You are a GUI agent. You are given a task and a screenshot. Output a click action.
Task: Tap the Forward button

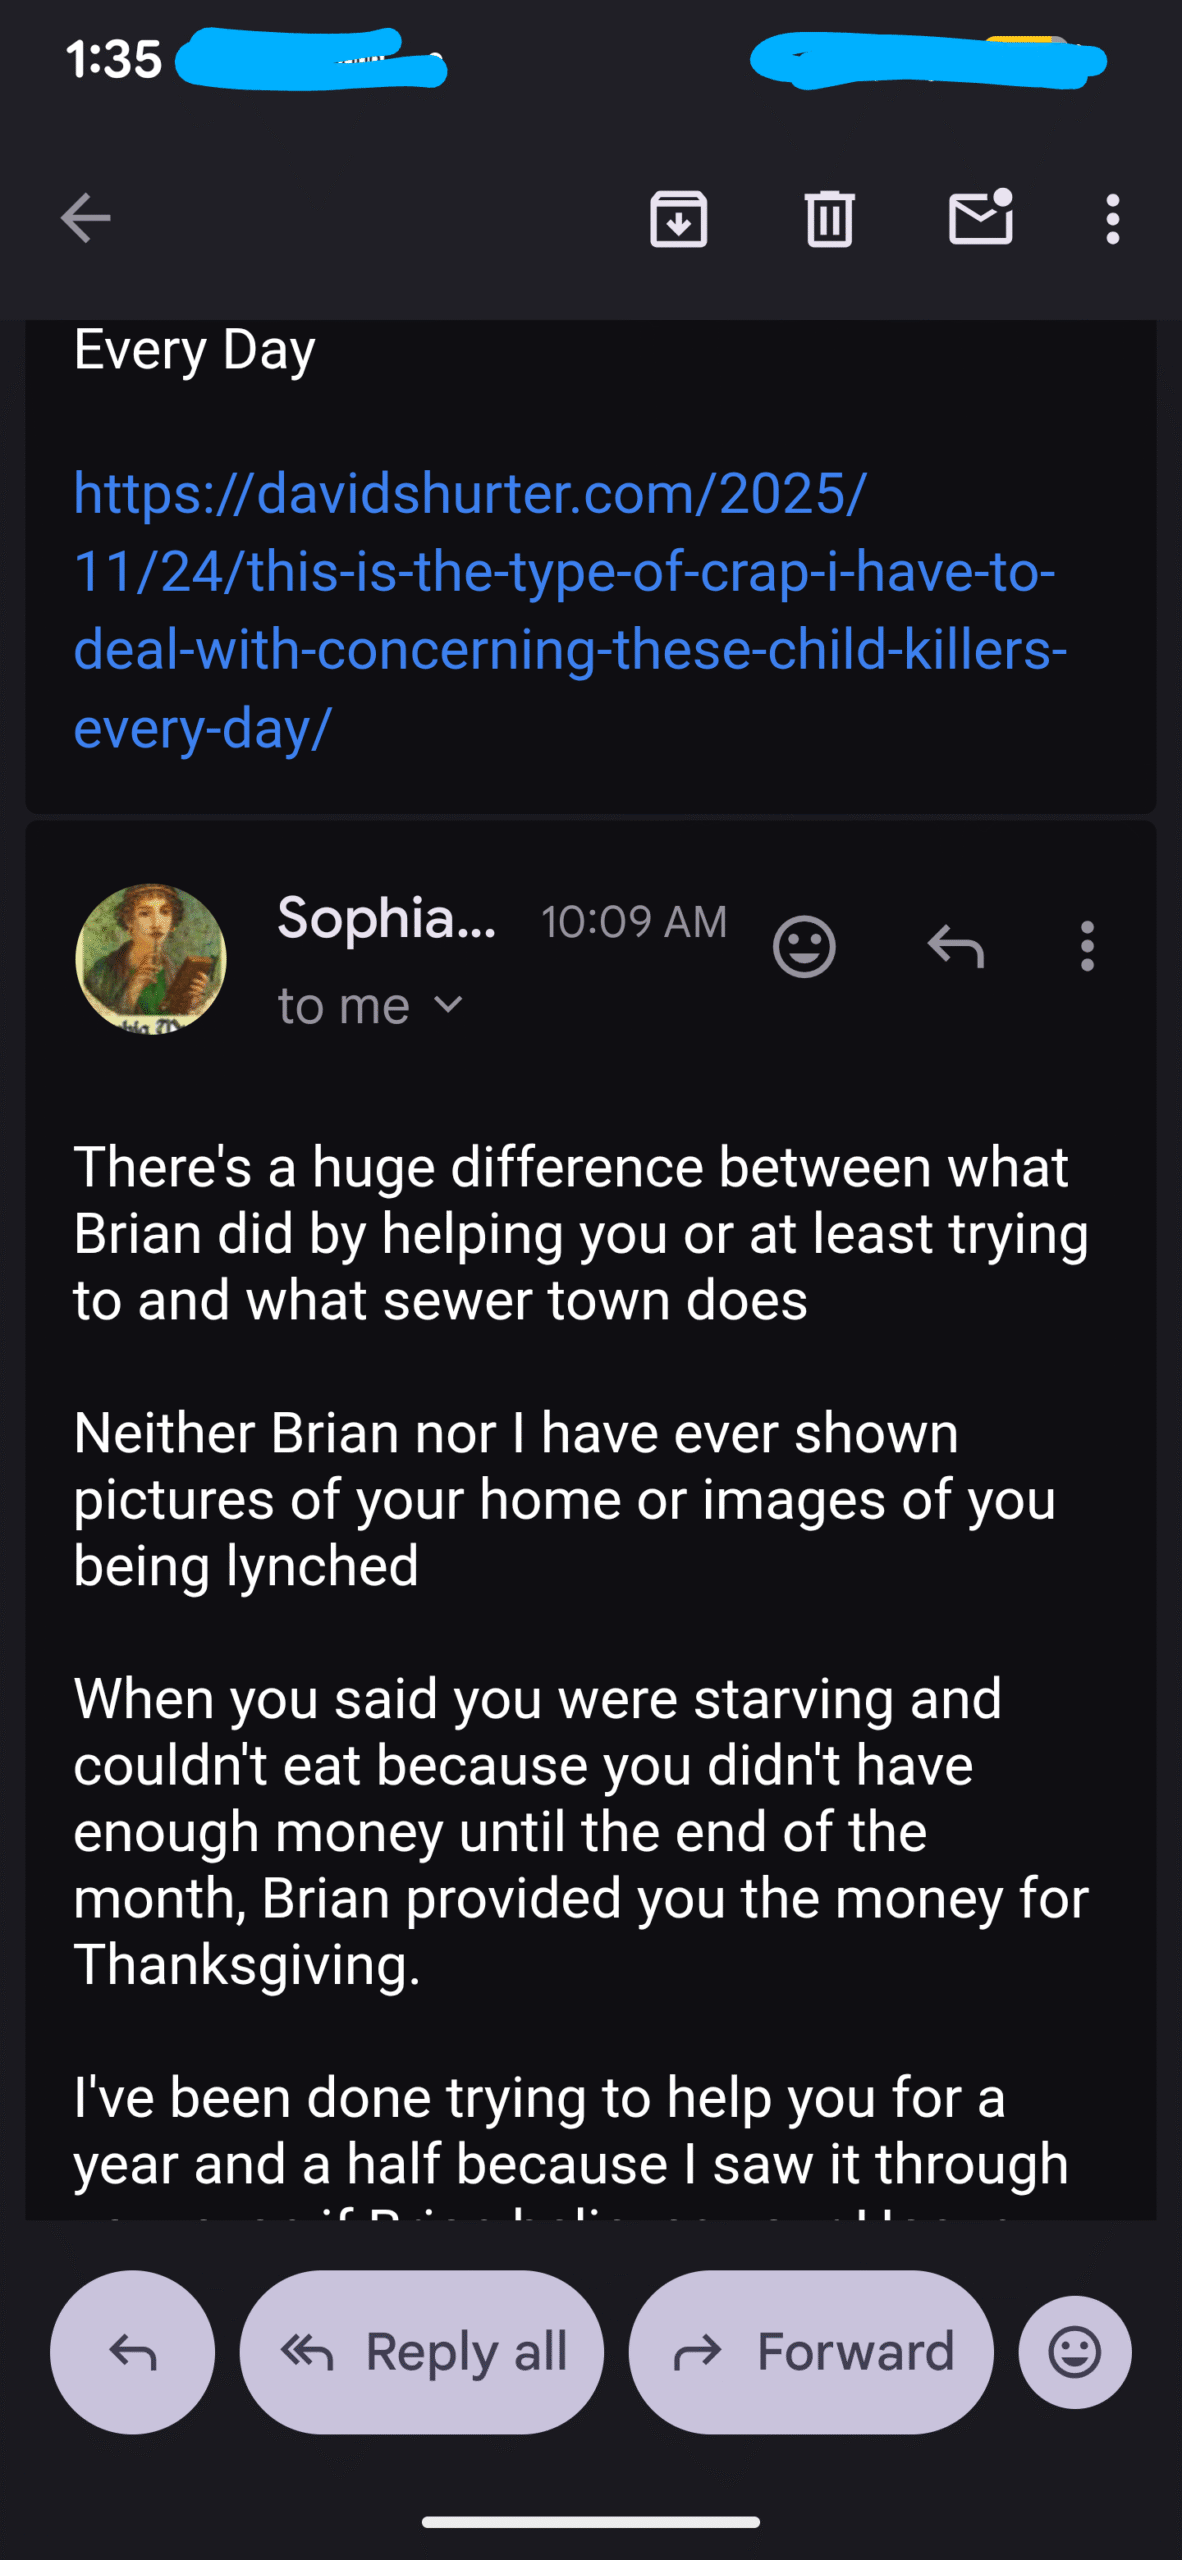pos(811,2352)
